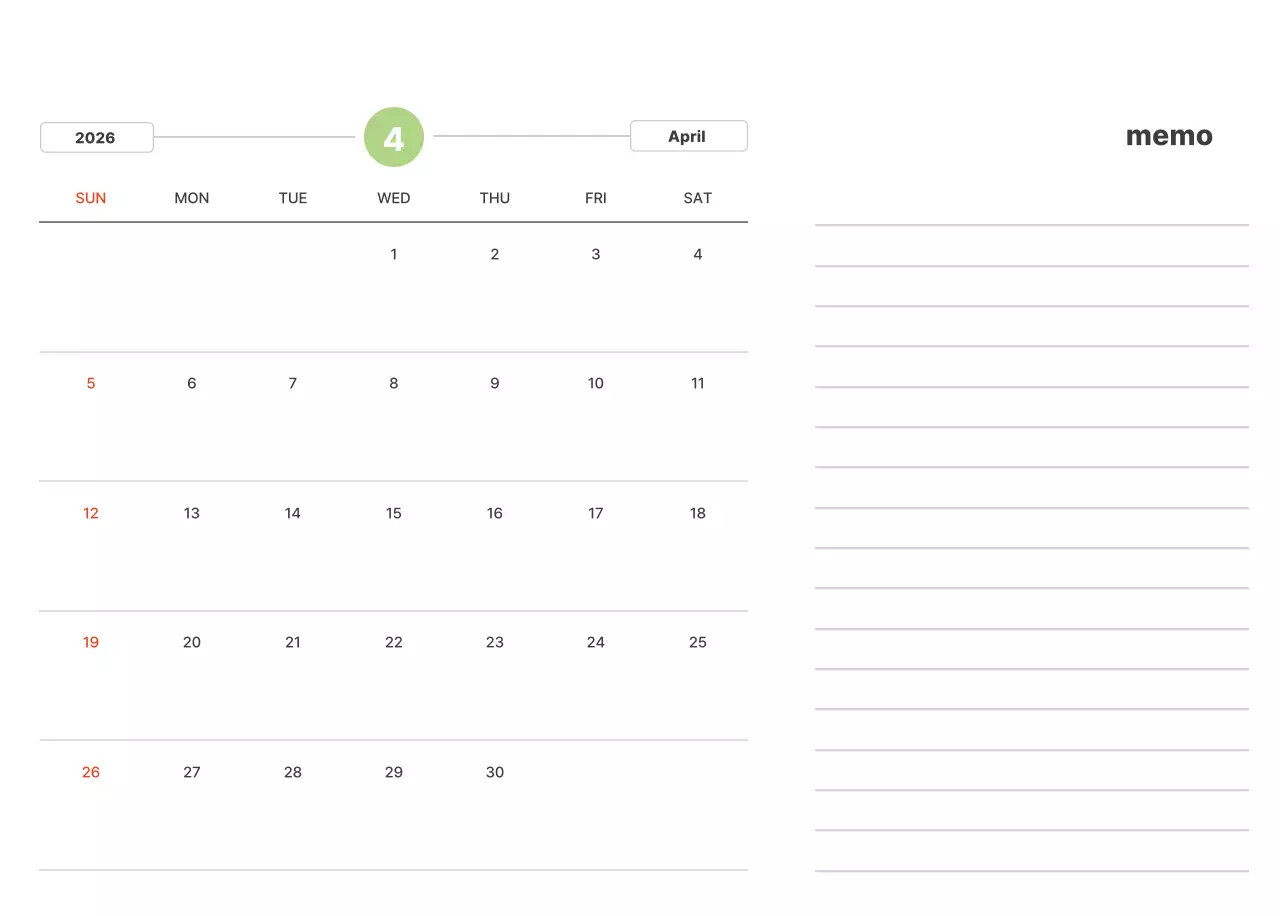Click the memo heading
The height and width of the screenshot is (916, 1280).
click(1169, 136)
